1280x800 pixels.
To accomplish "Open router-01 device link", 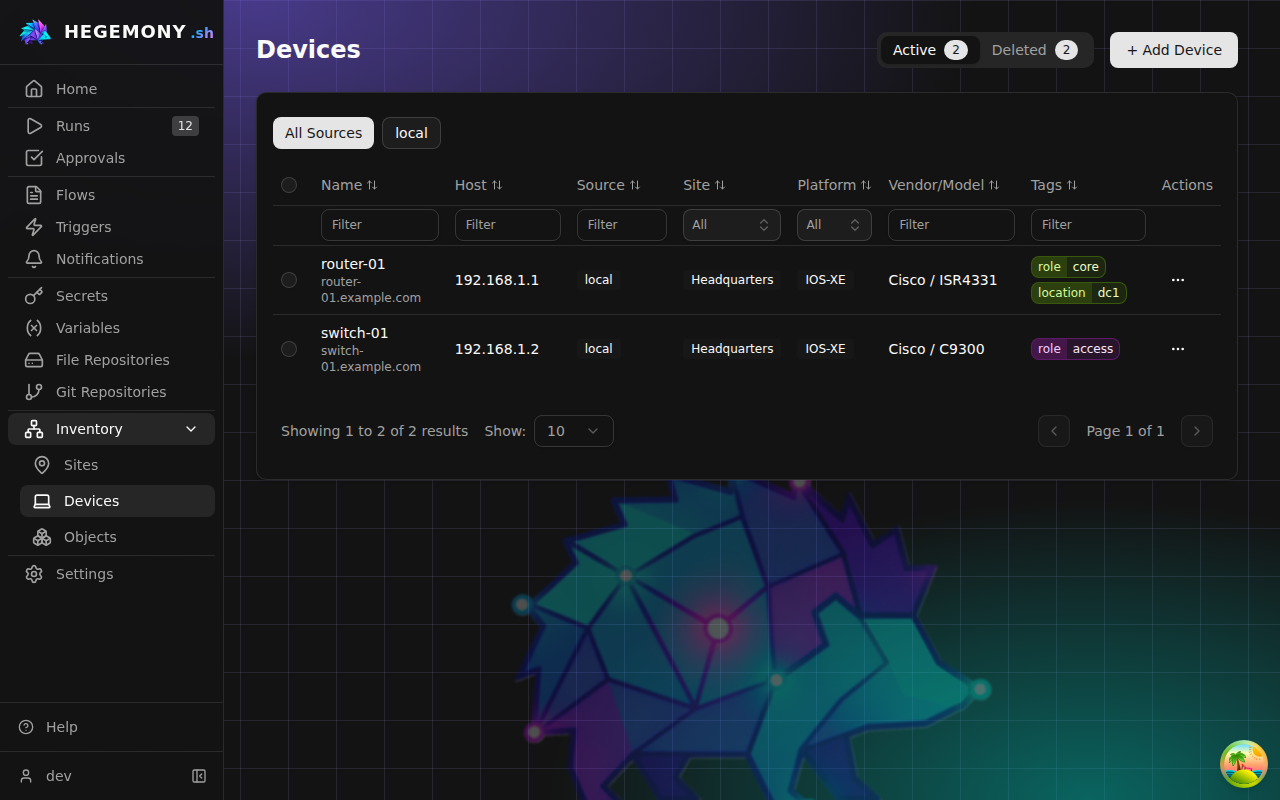I will (x=353, y=264).
